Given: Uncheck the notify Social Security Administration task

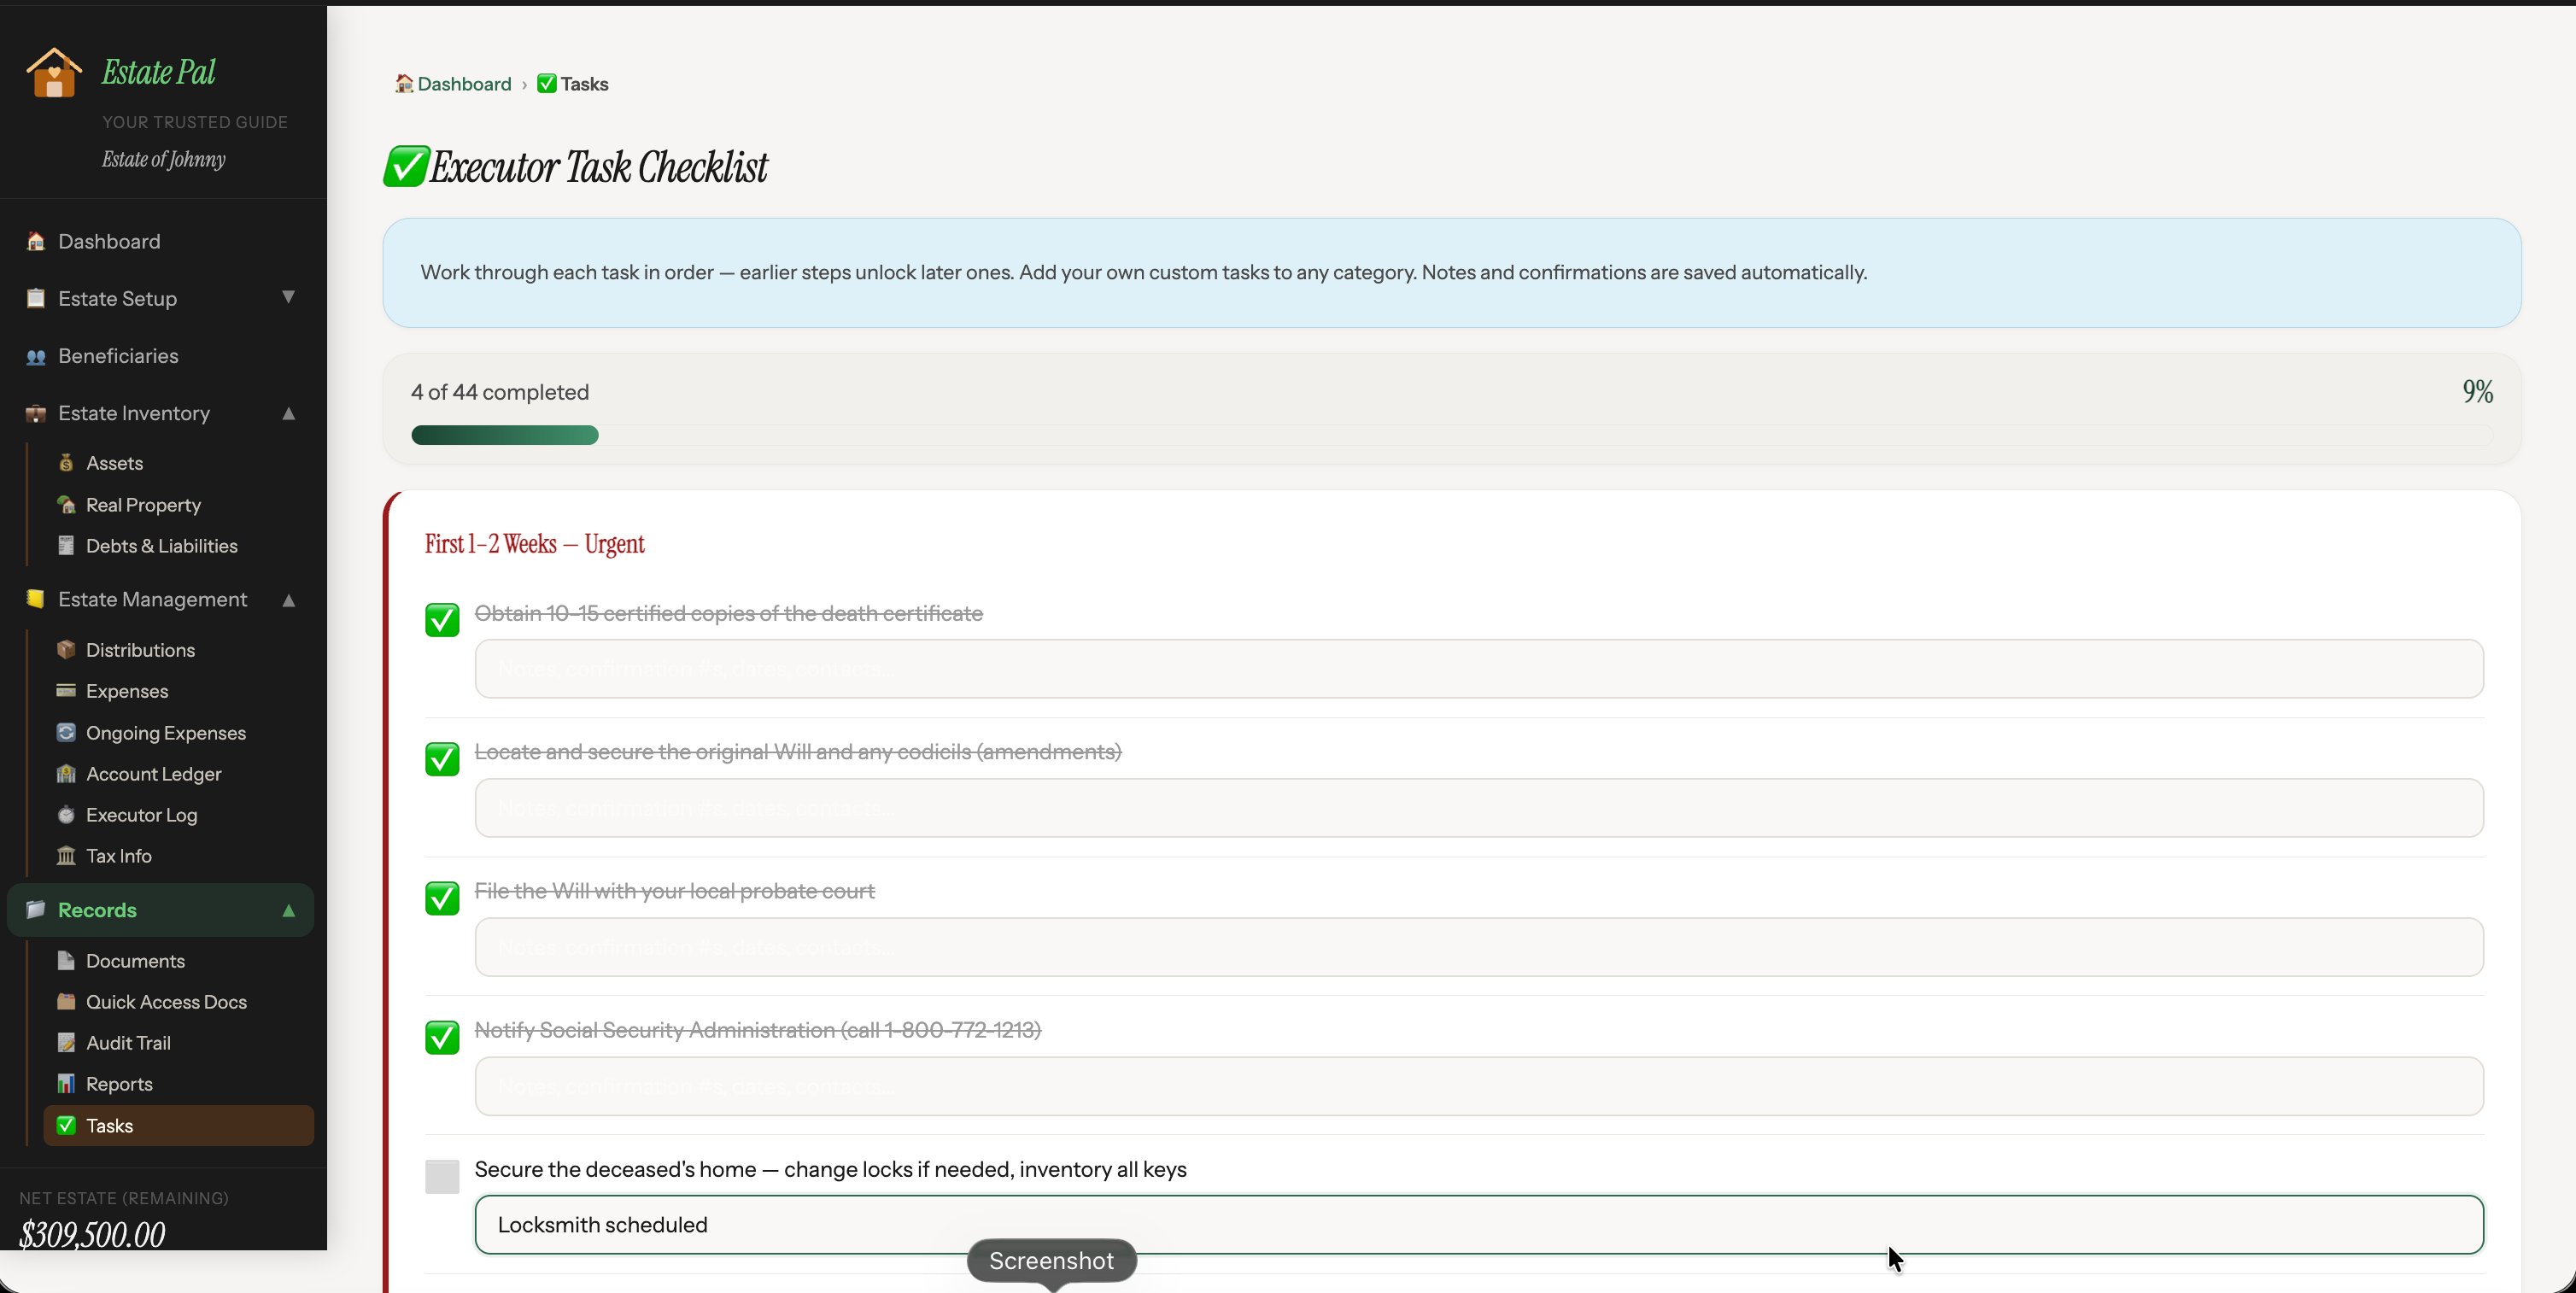Looking at the screenshot, I should 442,1037.
